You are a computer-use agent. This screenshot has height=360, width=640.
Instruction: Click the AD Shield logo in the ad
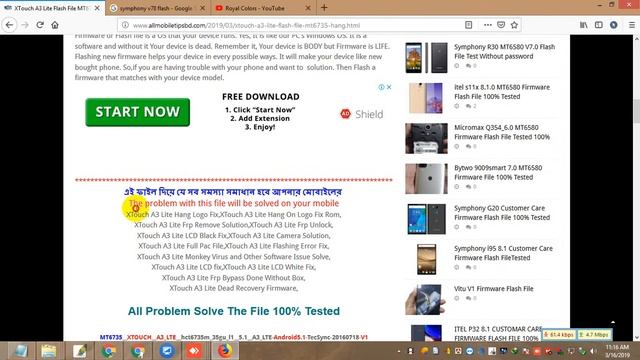[x=362, y=114]
